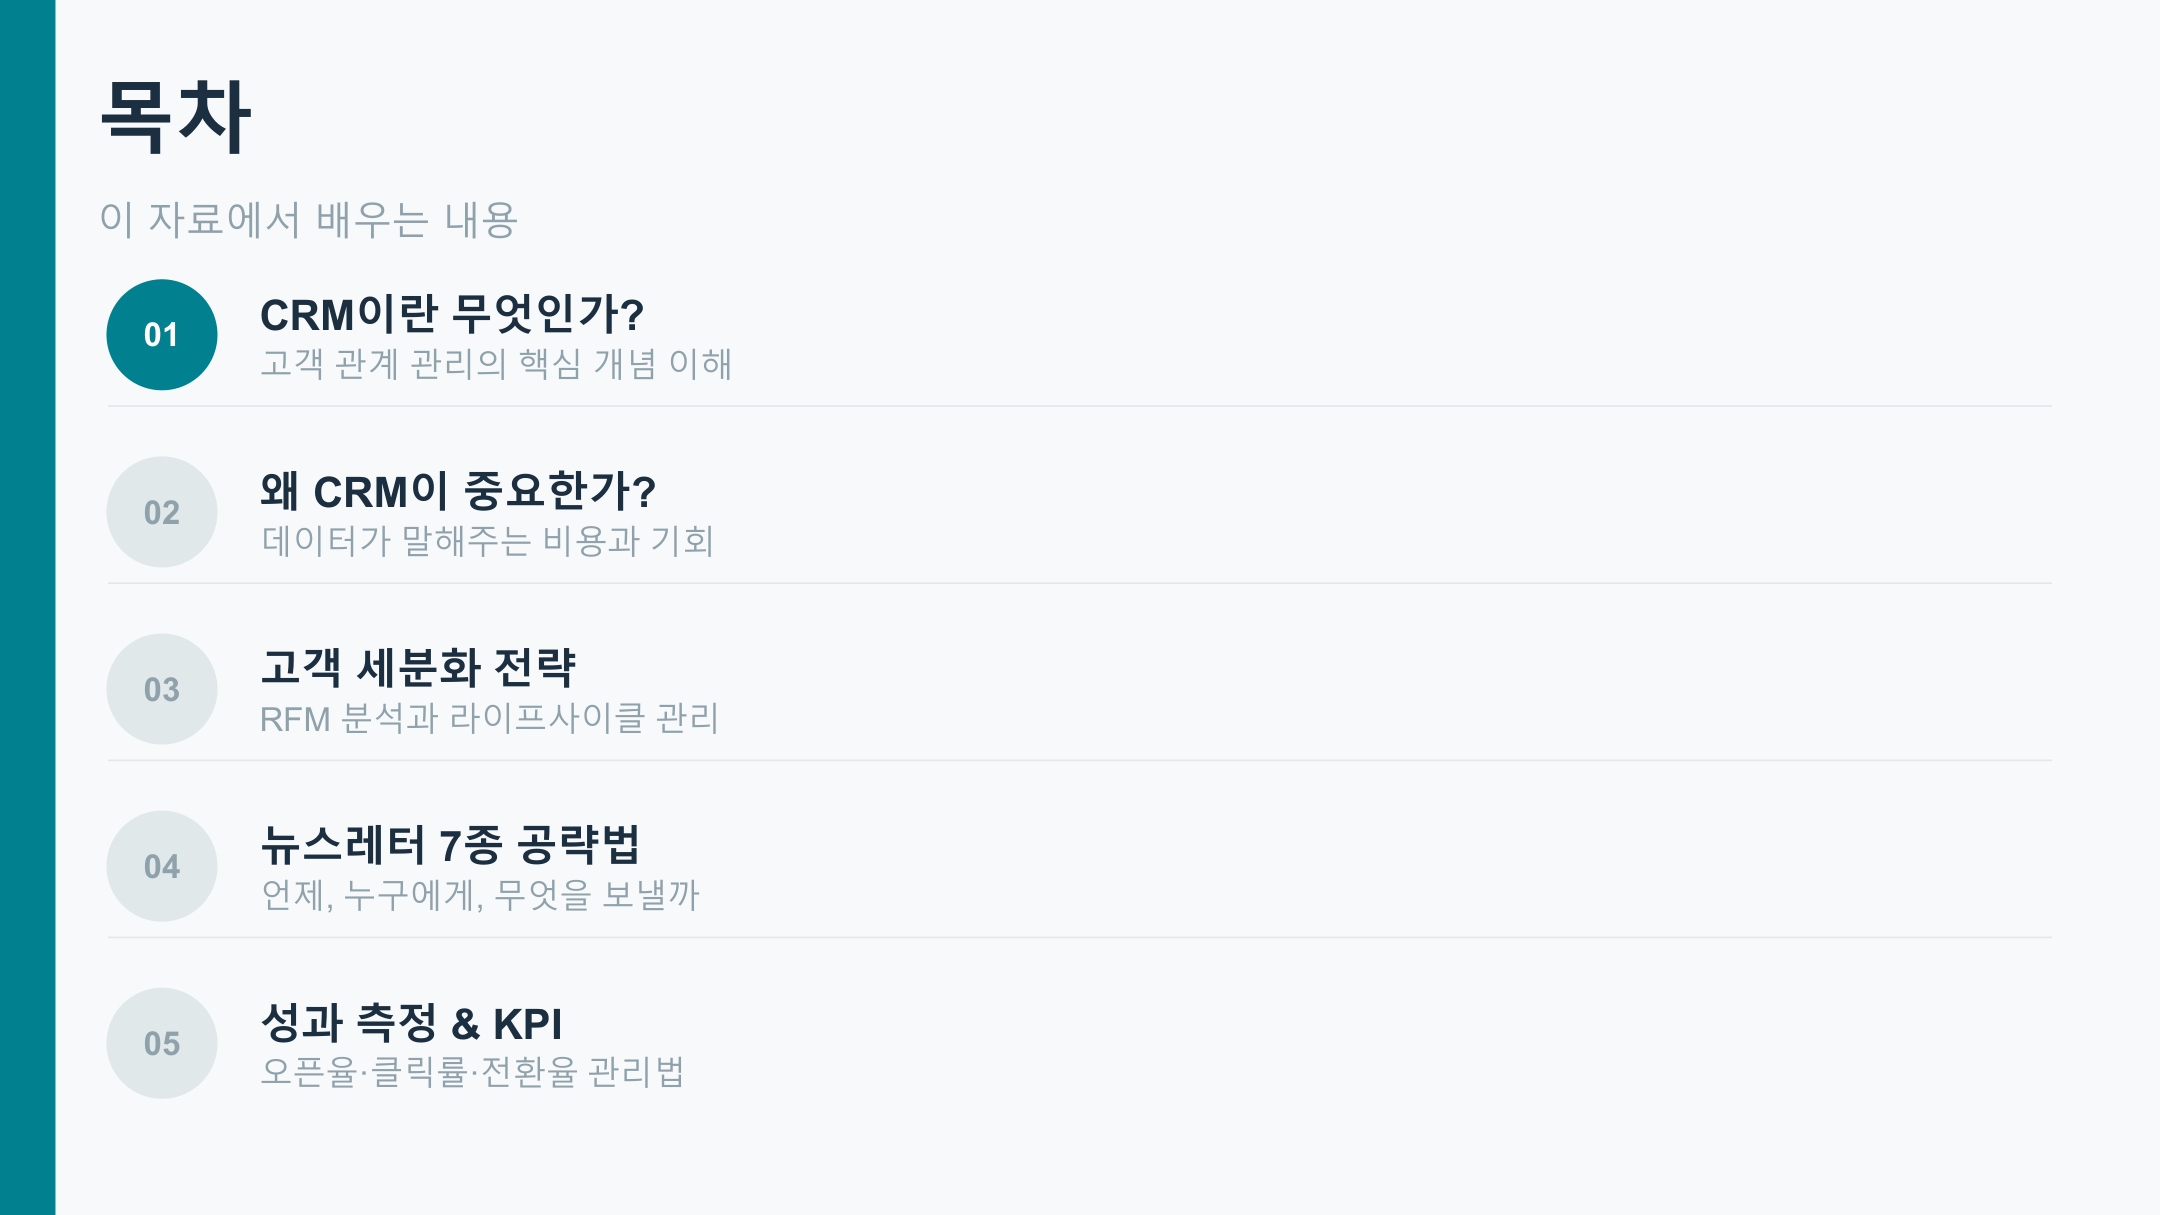
Task: Click the text 'RFM 분석과 라이프사이클 관리'
Action: click(489, 718)
